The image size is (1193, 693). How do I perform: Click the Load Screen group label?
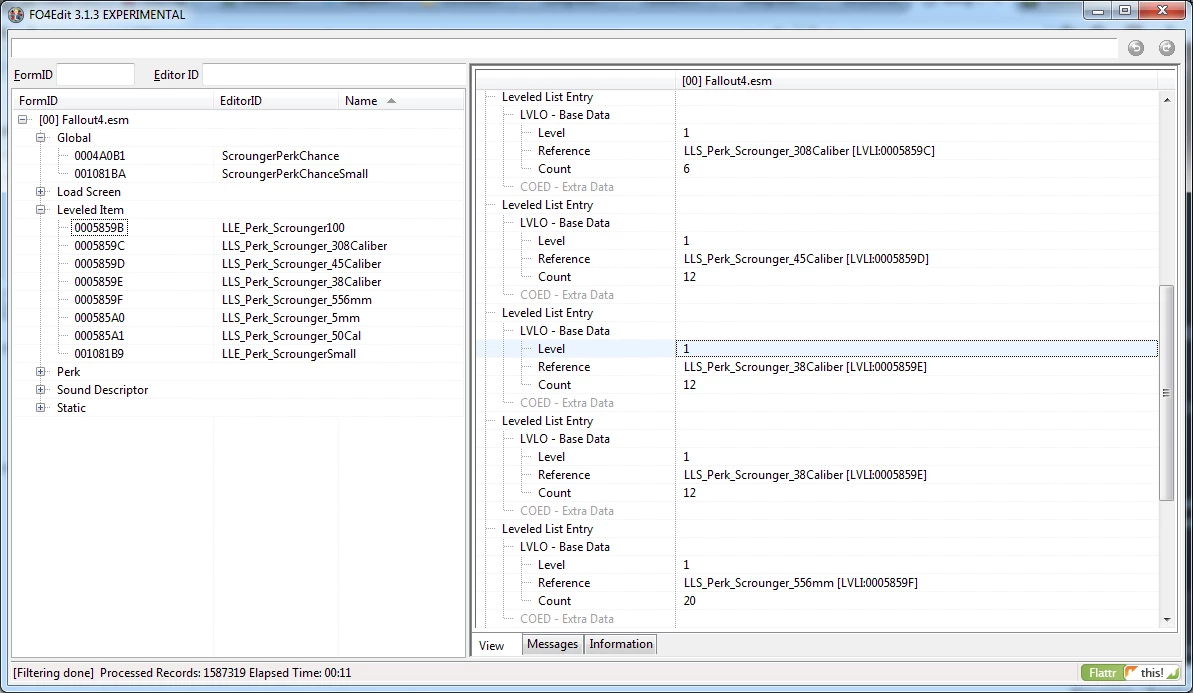pyautogui.click(x=88, y=192)
